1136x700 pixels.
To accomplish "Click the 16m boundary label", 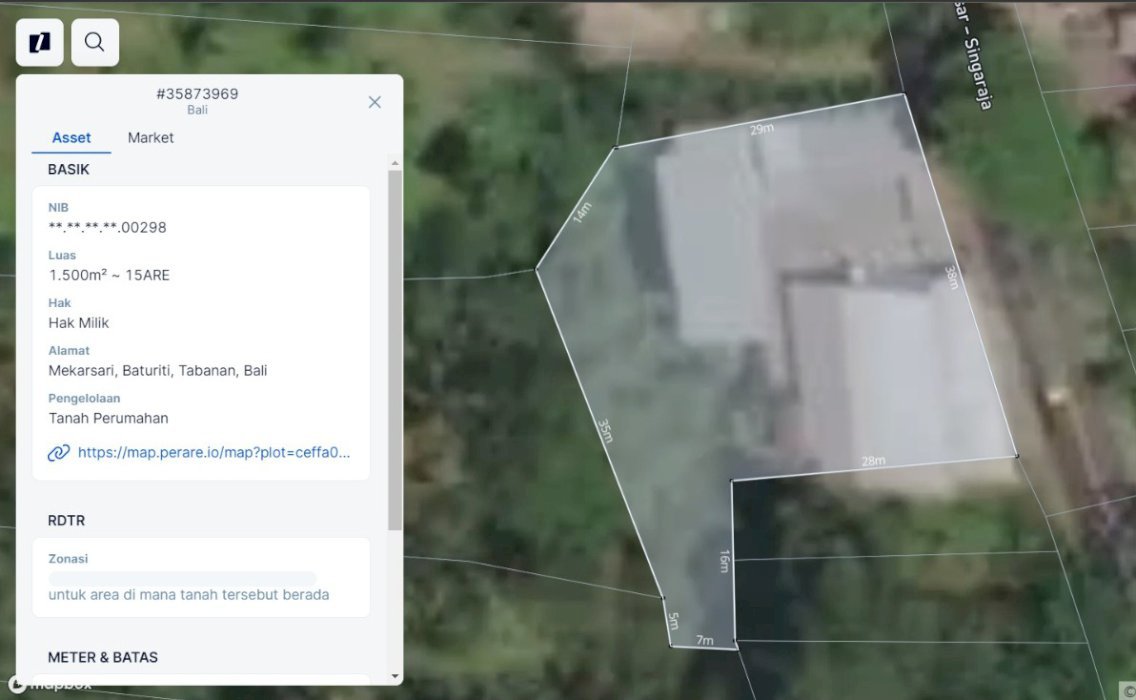I will pyautogui.click(x=724, y=561).
